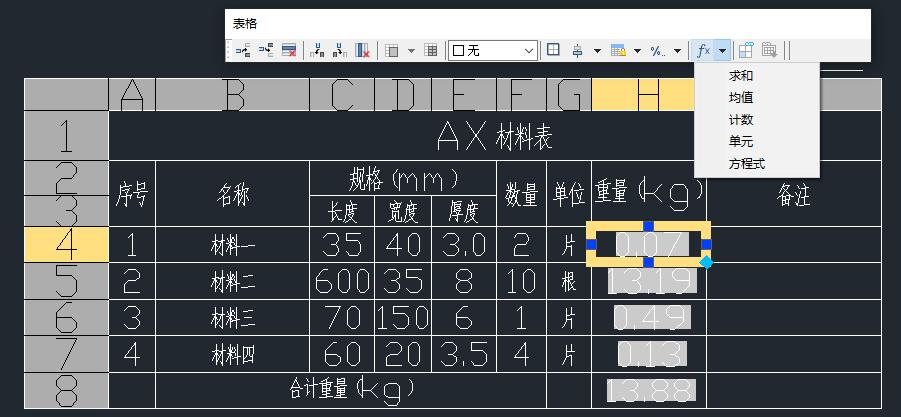Click the 材料一 name cell
This screenshot has height=417, width=901.
pos(232,245)
